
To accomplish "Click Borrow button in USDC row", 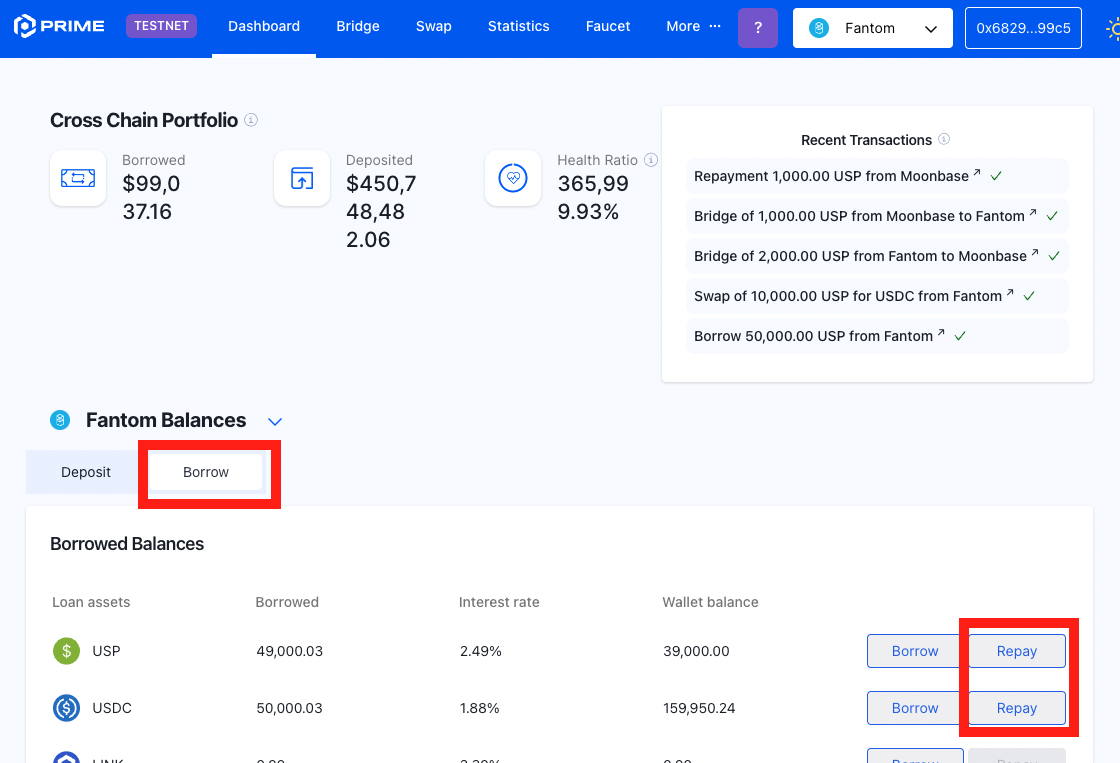I will (915, 708).
